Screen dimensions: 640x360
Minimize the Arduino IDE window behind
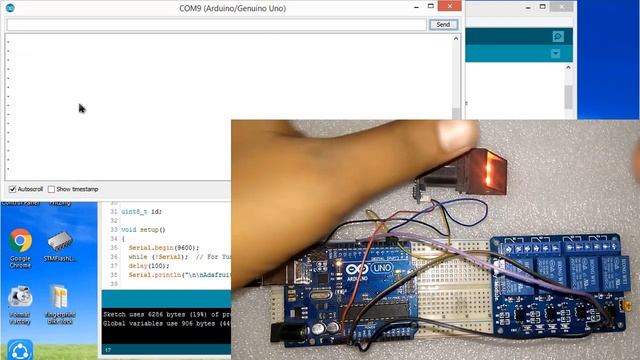tap(528, 7)
